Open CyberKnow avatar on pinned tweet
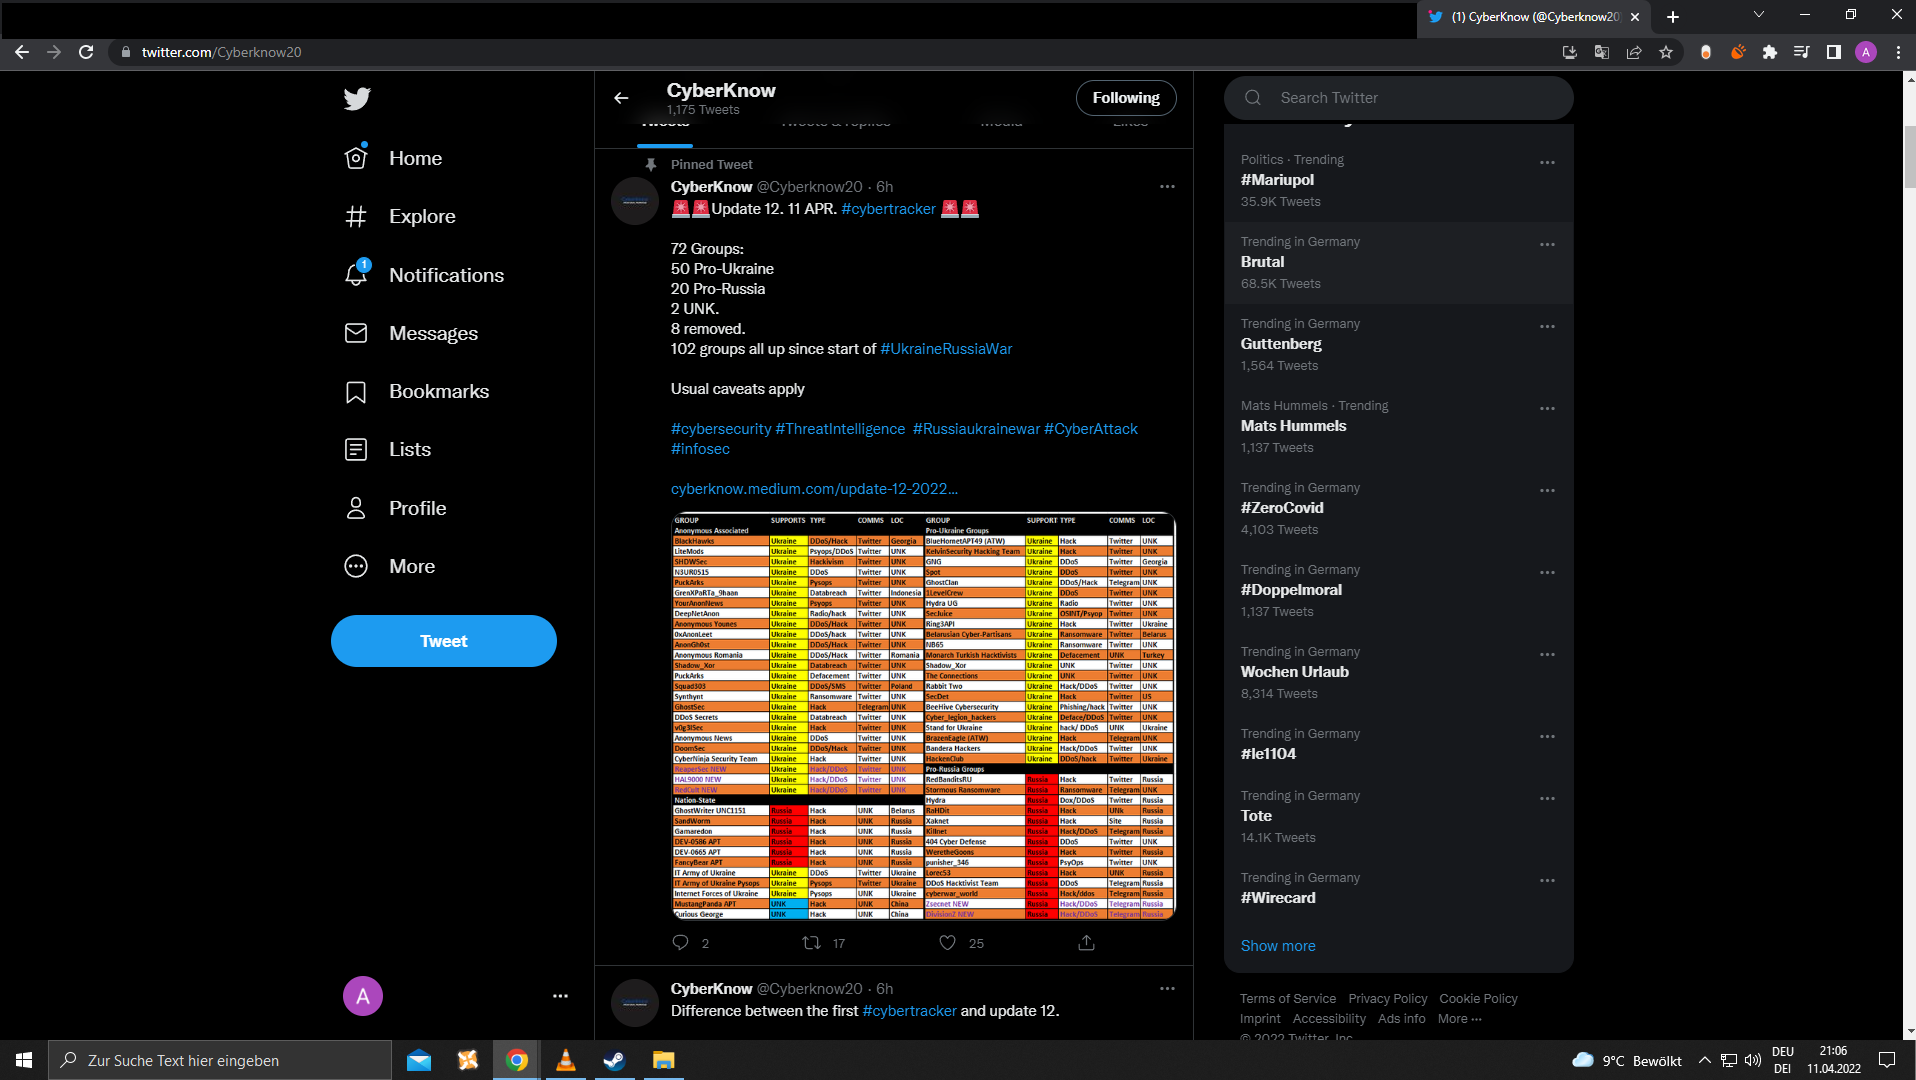The image size is (1916, 1080). [635, 201]
